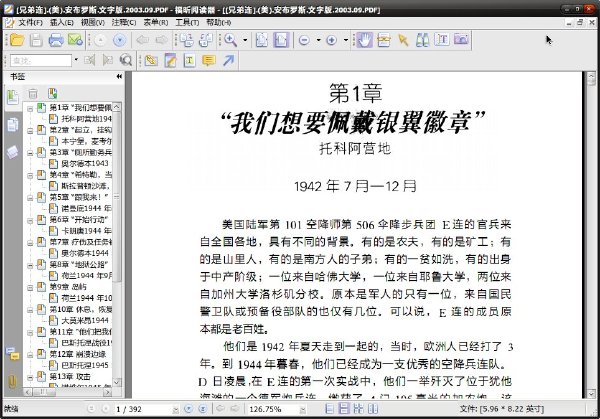This screenshot has width=600, height=419.
Task: Open the search box dropdown arrow
Action: point(76,60)
